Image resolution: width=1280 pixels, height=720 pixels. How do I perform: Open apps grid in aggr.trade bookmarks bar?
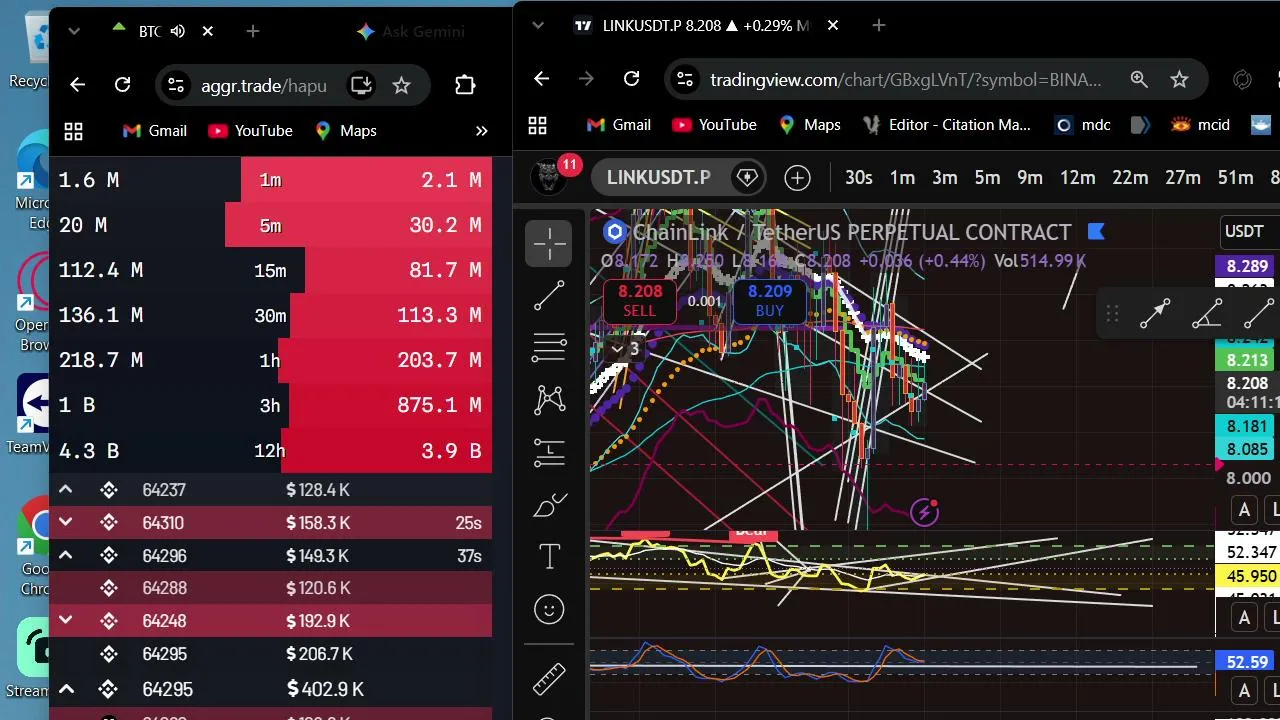click(x=73, y=131)
